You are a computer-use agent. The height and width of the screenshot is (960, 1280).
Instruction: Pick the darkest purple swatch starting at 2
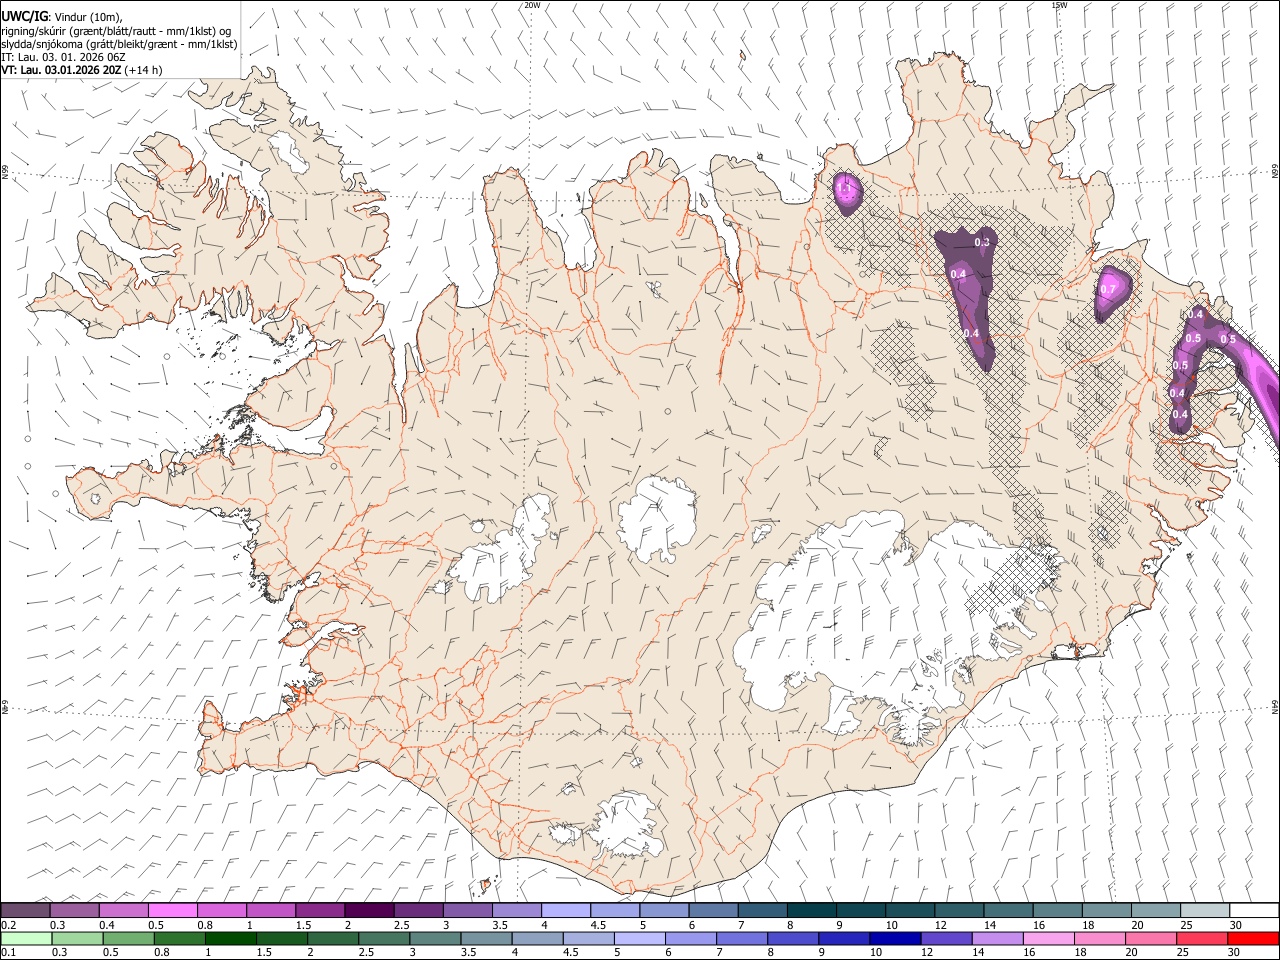(x=368, y=911)
